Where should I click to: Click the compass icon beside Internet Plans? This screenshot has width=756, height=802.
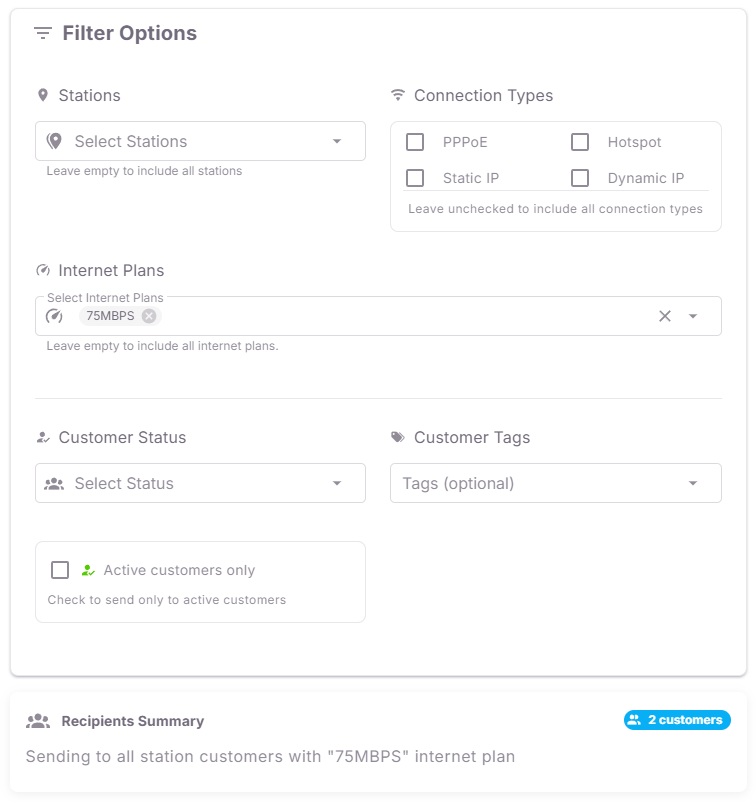42,270
